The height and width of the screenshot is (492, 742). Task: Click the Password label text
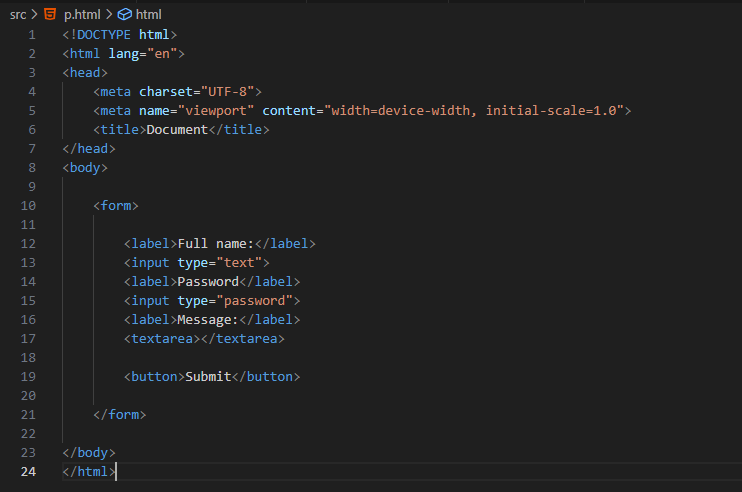click(208, 281)
